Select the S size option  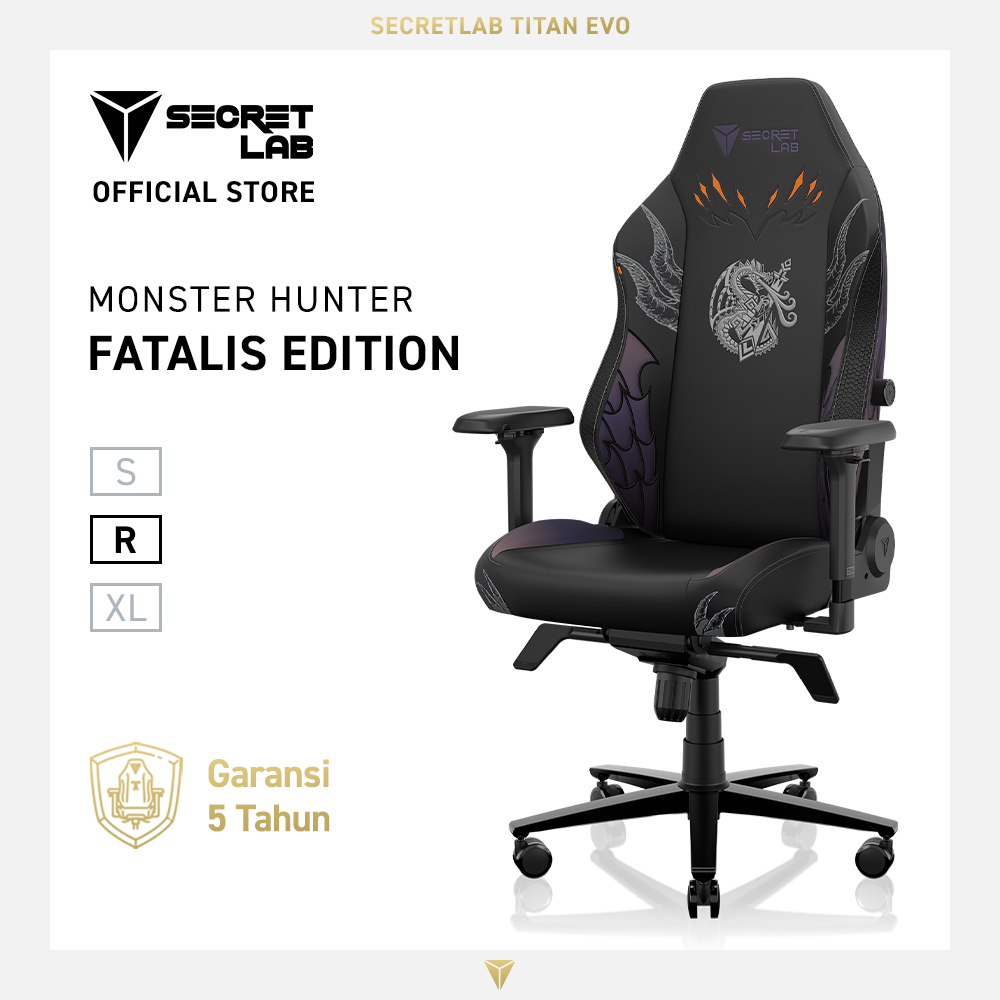(x=126, y=471)
